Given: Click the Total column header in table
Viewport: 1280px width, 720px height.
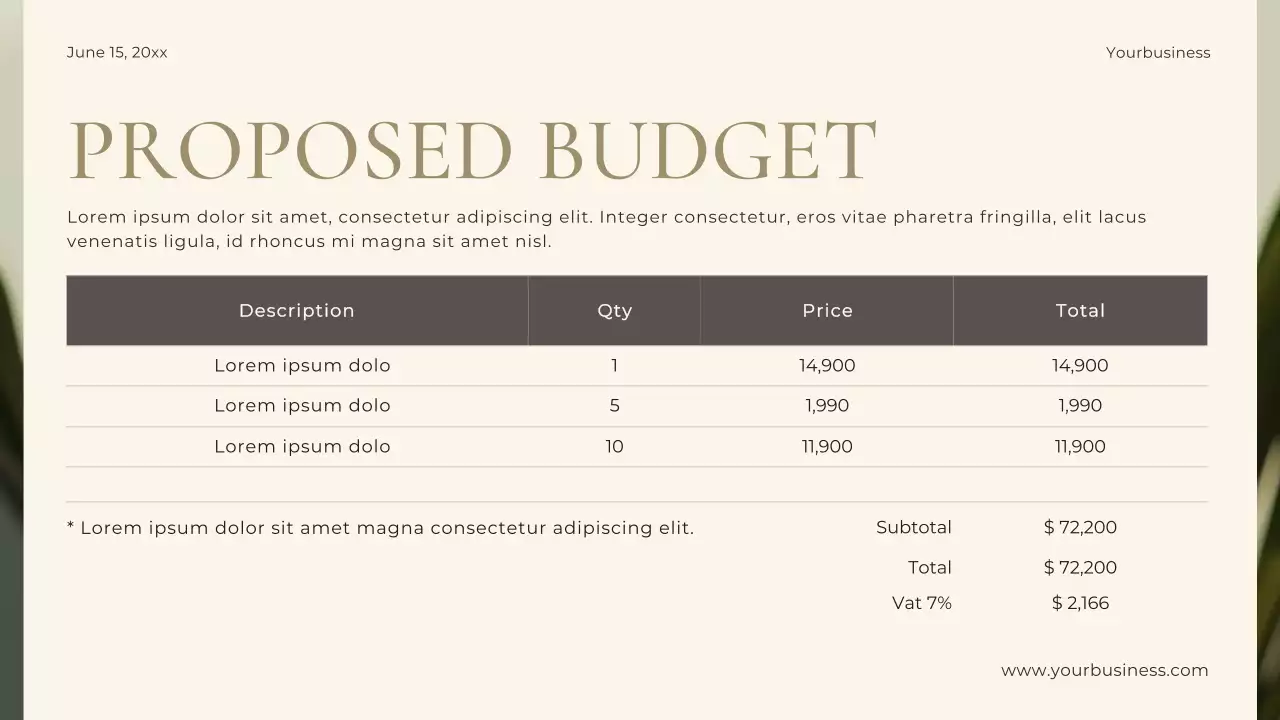Looking at the screenshot, I should pyautogui.click(x=1080, y=311).
